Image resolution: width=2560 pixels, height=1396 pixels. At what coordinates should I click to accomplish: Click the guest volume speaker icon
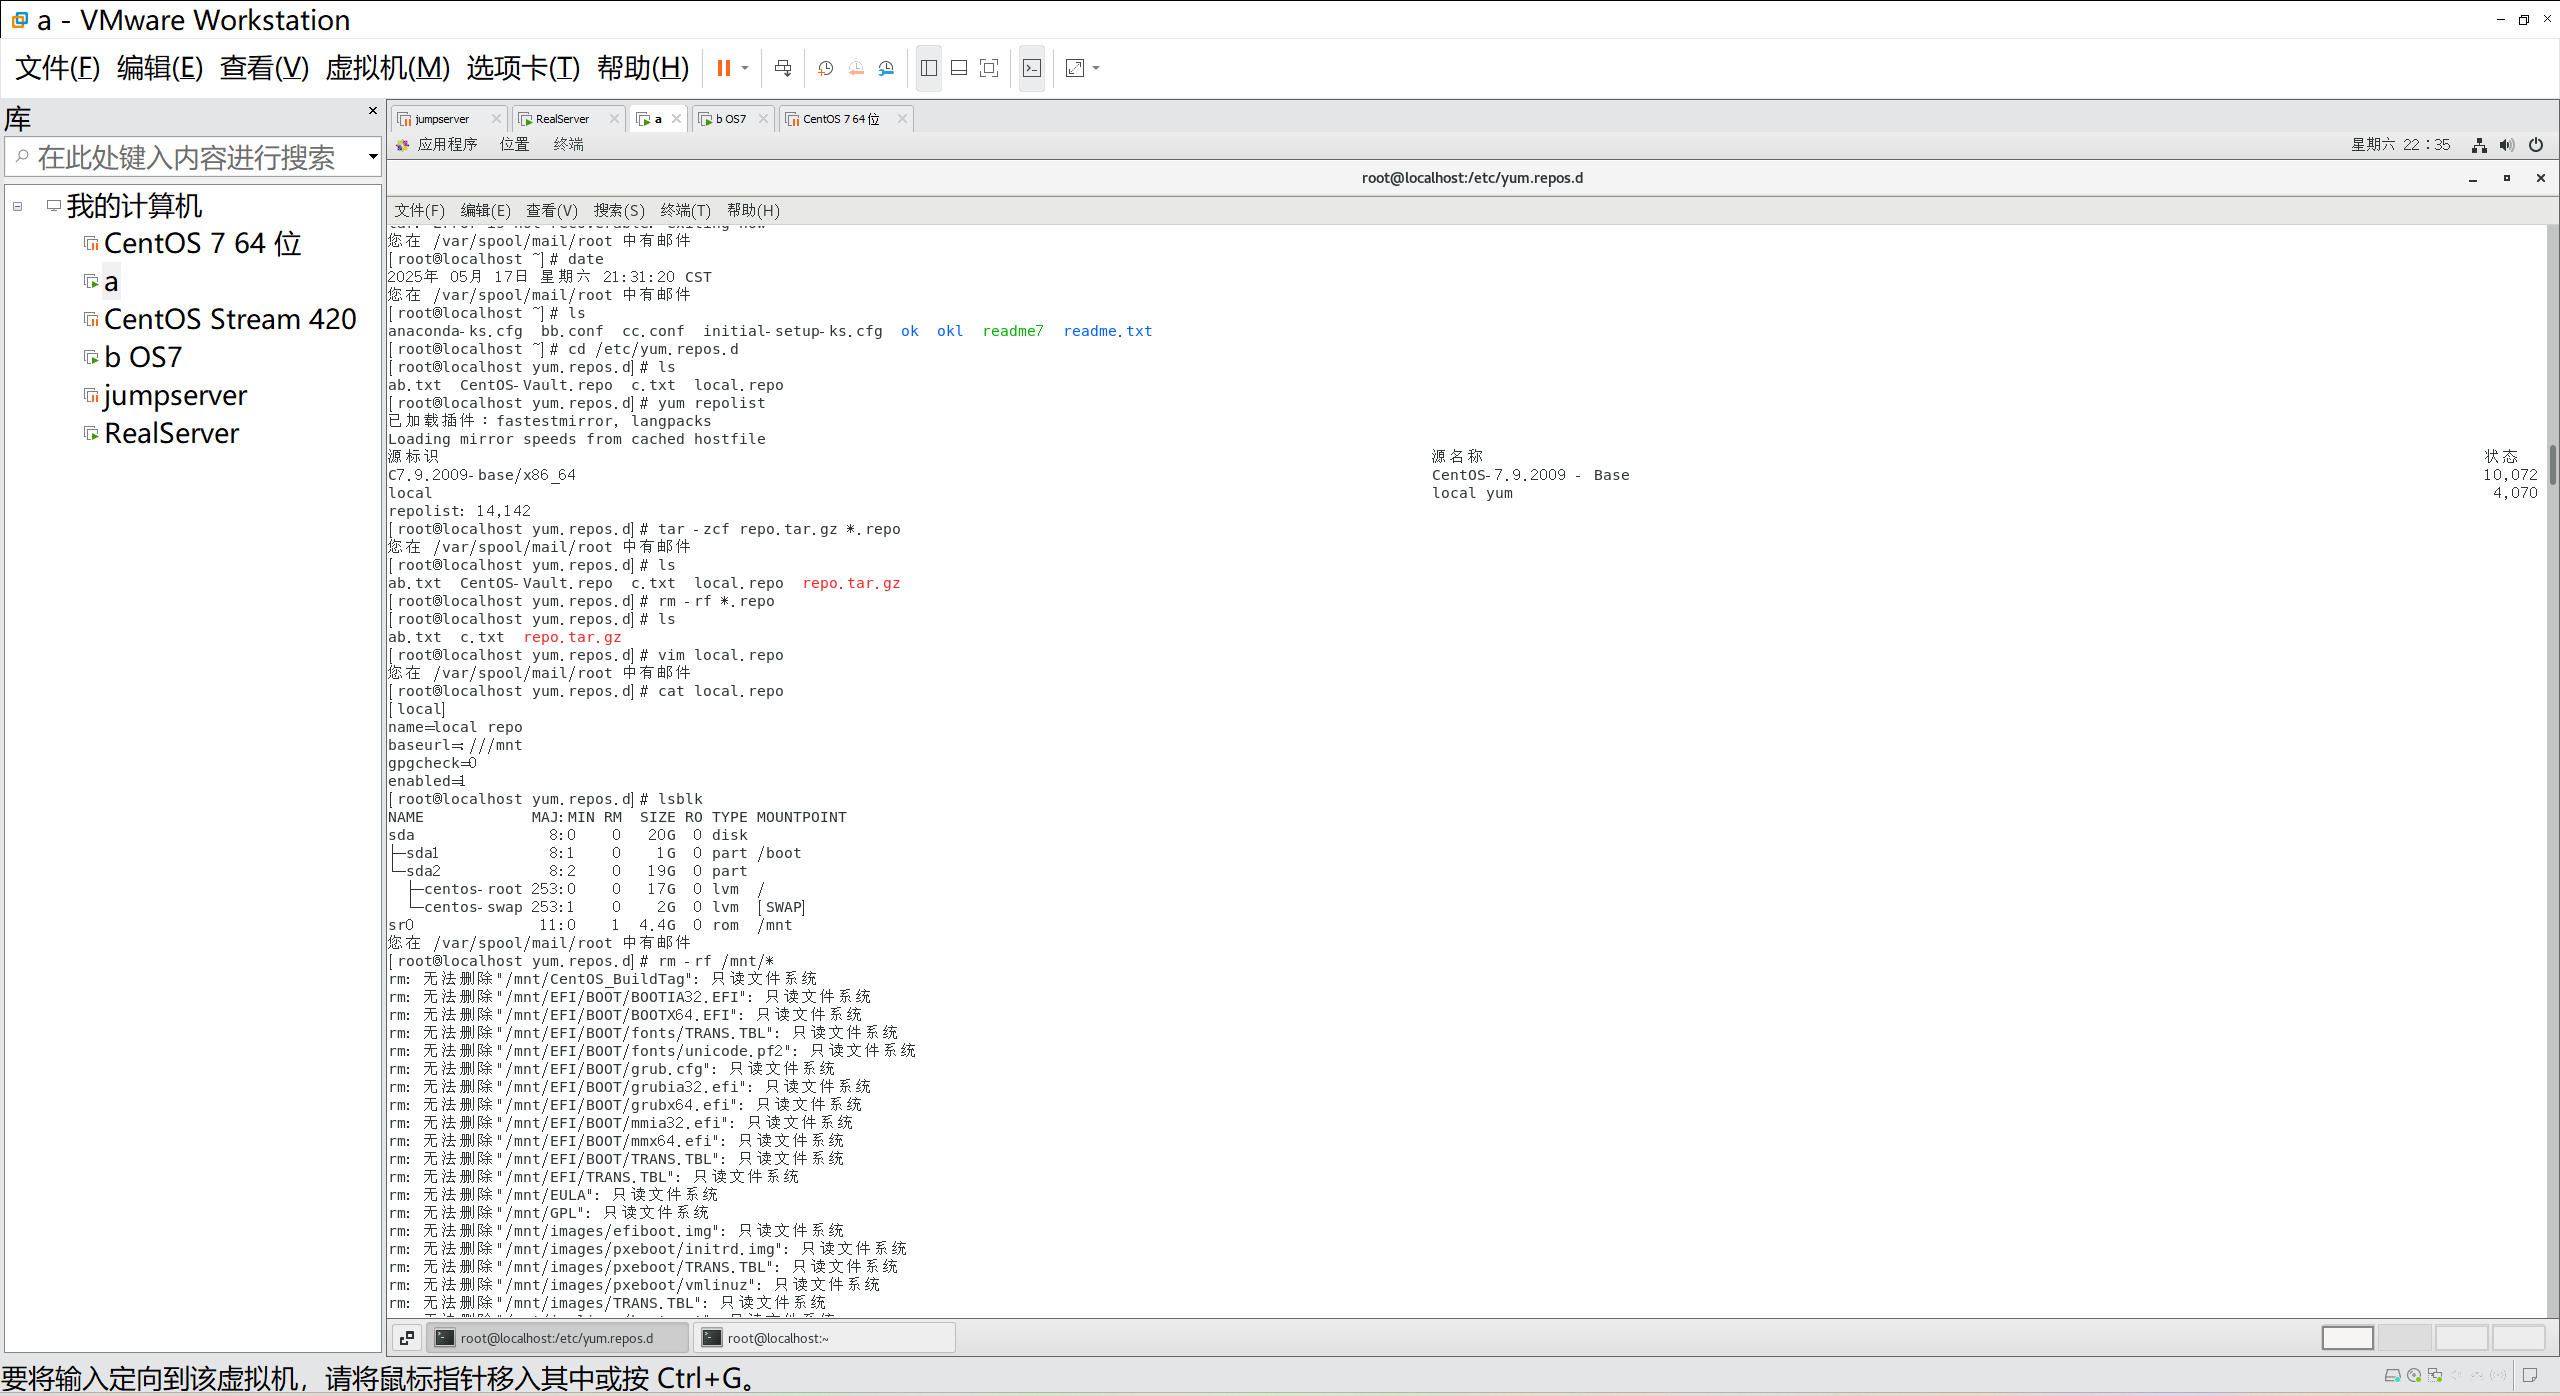tap(2506, 145)
